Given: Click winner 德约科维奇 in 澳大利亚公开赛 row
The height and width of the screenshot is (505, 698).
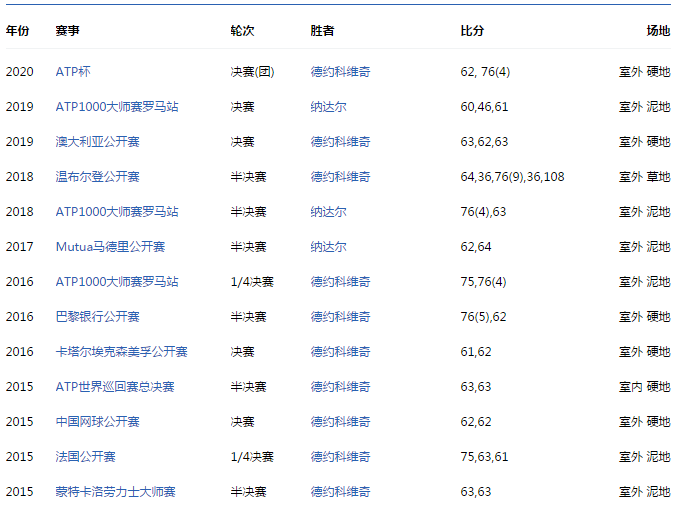Looking at the screenshot, I should 341,142.
